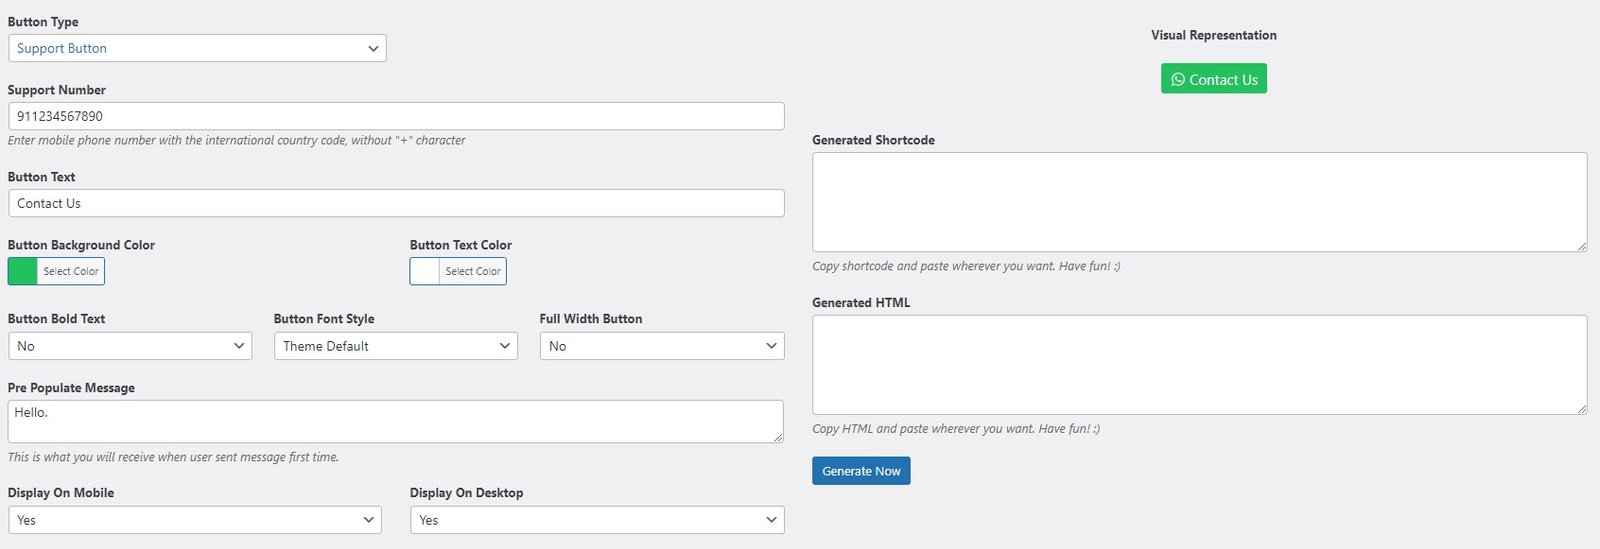Click into the Button Text field
This screenshot has height=549, width=1600.
pos(396,203)
